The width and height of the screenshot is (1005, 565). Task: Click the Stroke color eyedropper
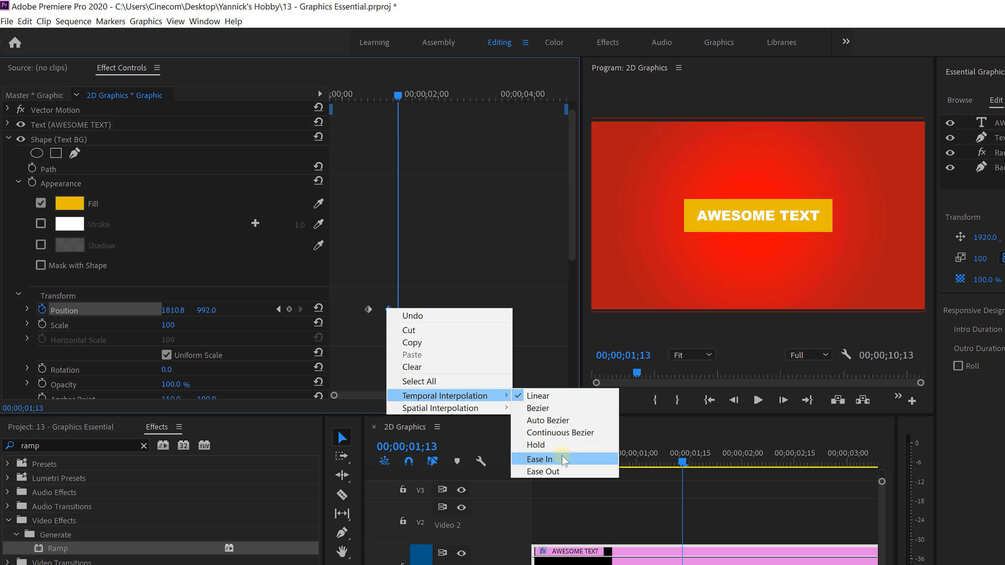[x=318, y=224]
